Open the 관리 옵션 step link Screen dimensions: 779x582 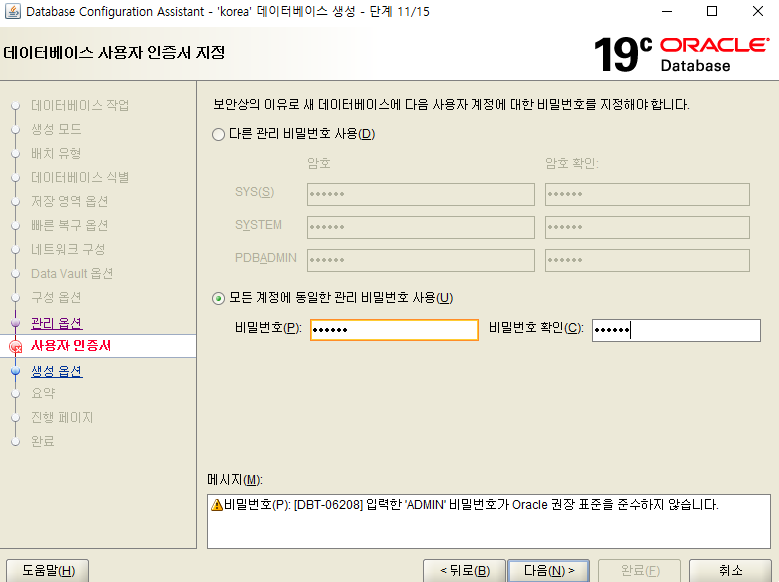[57, 323]
